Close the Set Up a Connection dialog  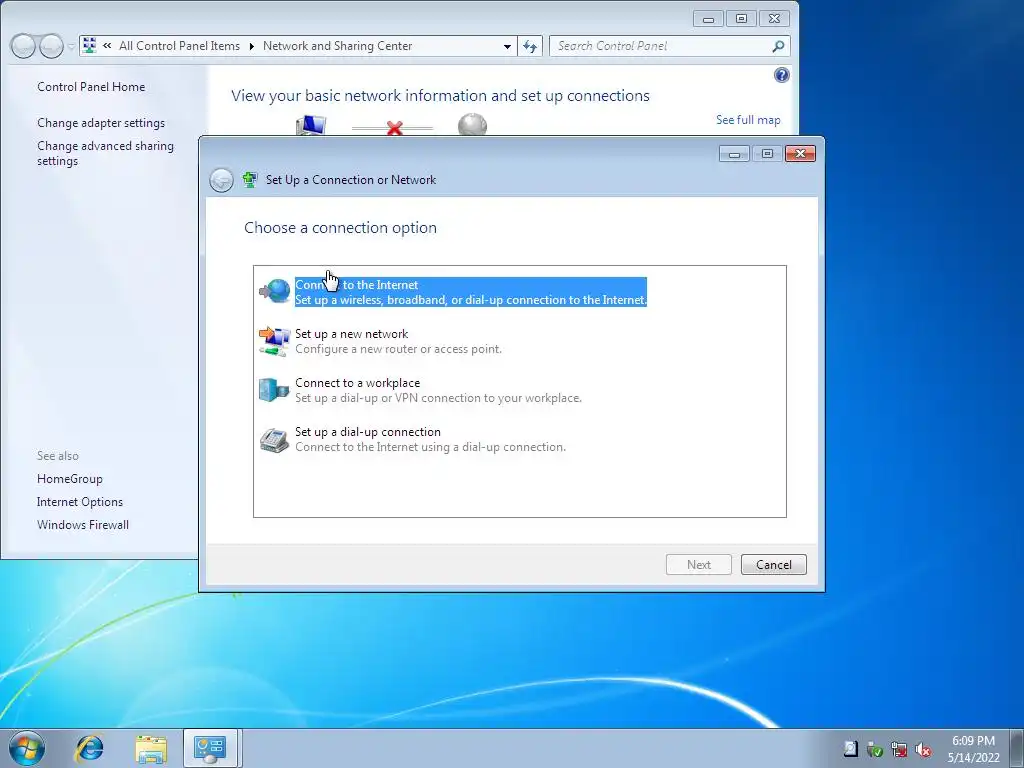click(800, 153)
